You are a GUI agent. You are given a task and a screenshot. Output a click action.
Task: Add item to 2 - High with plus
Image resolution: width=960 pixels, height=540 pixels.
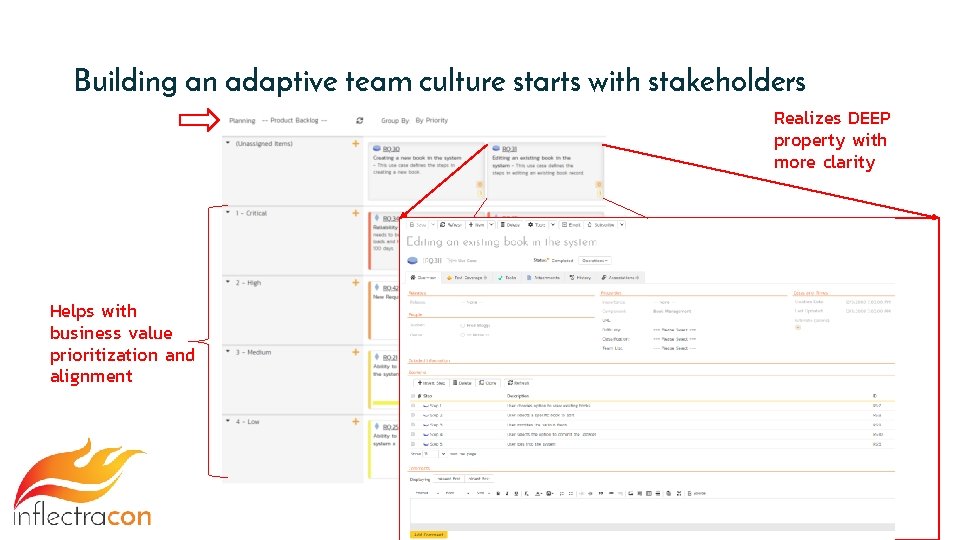tap(356, 283)
